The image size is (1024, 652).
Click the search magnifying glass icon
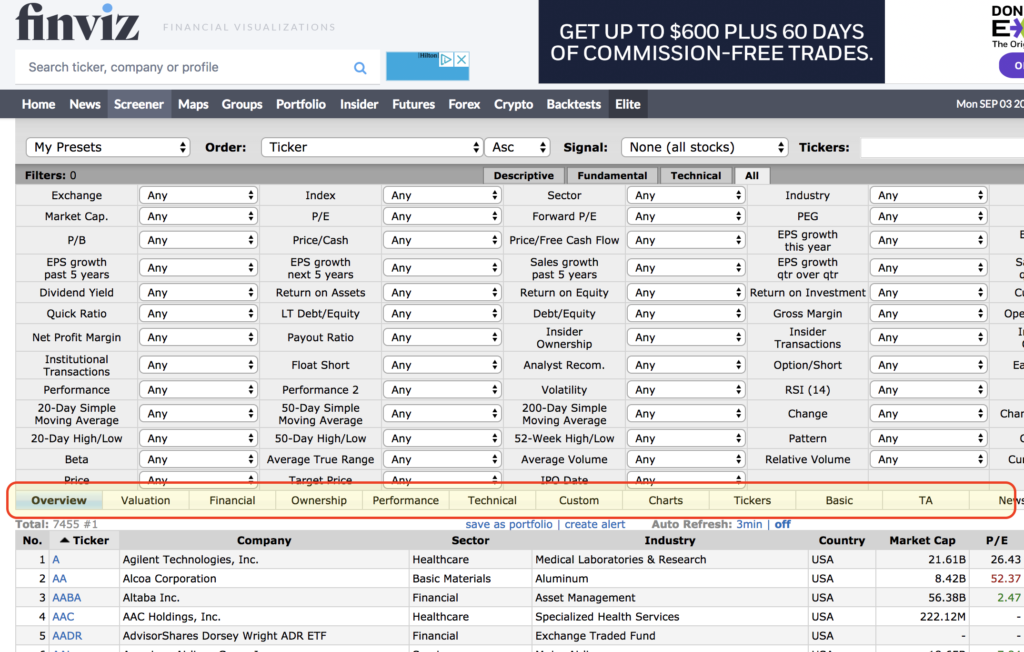tap(360, 68)
